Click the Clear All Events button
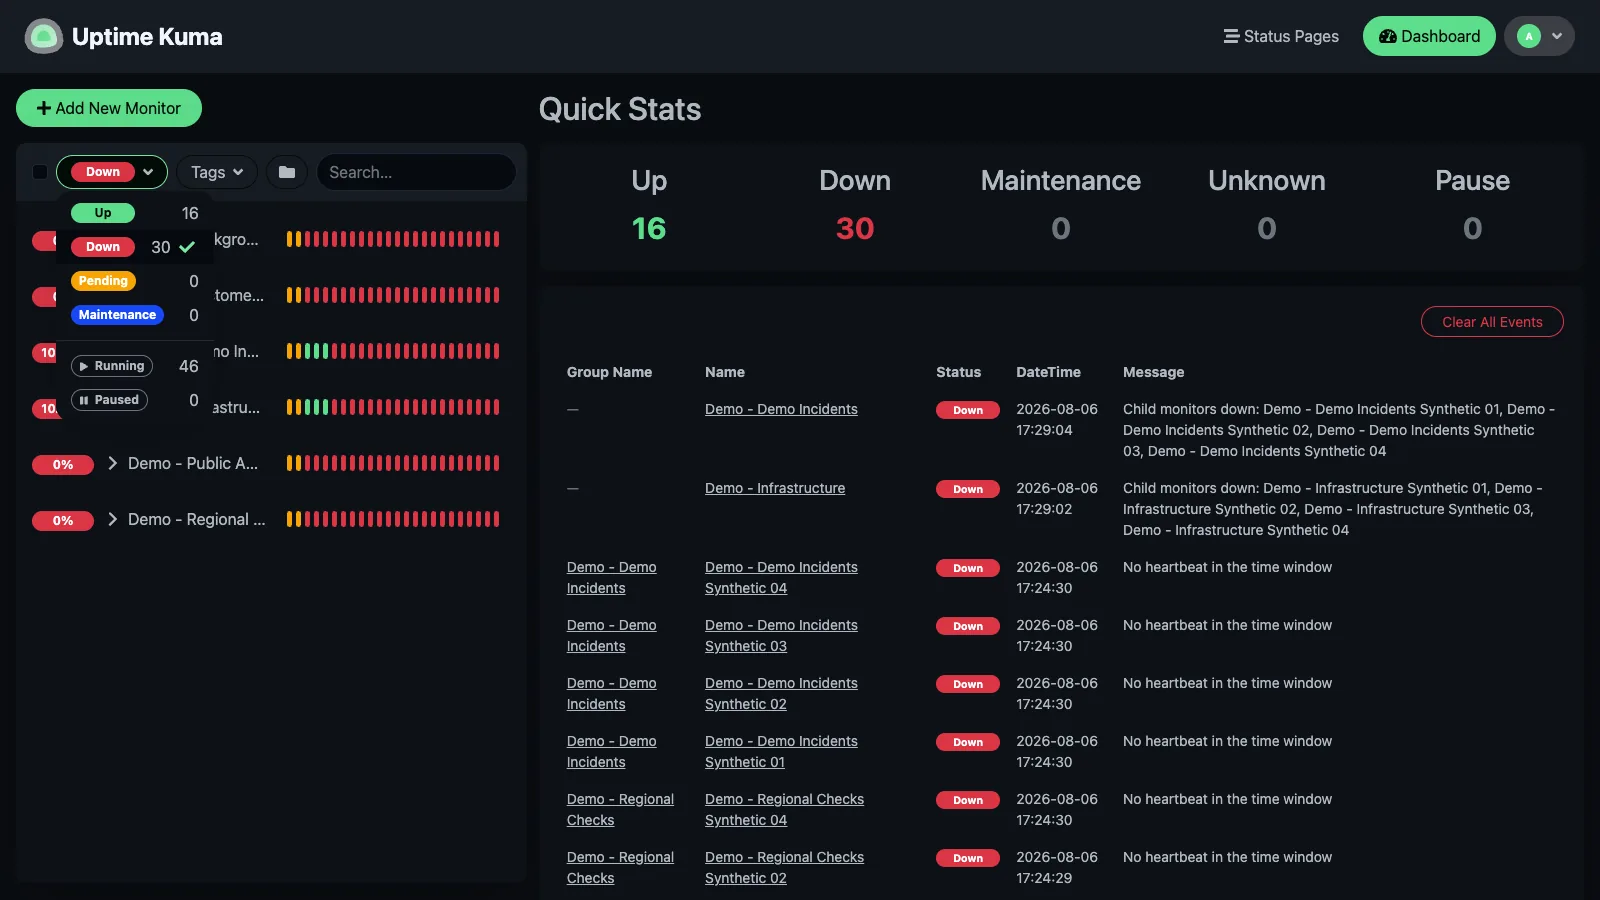Viewport: 1600px width, 900px height. pyautogui.click(x=1492, y=322)
